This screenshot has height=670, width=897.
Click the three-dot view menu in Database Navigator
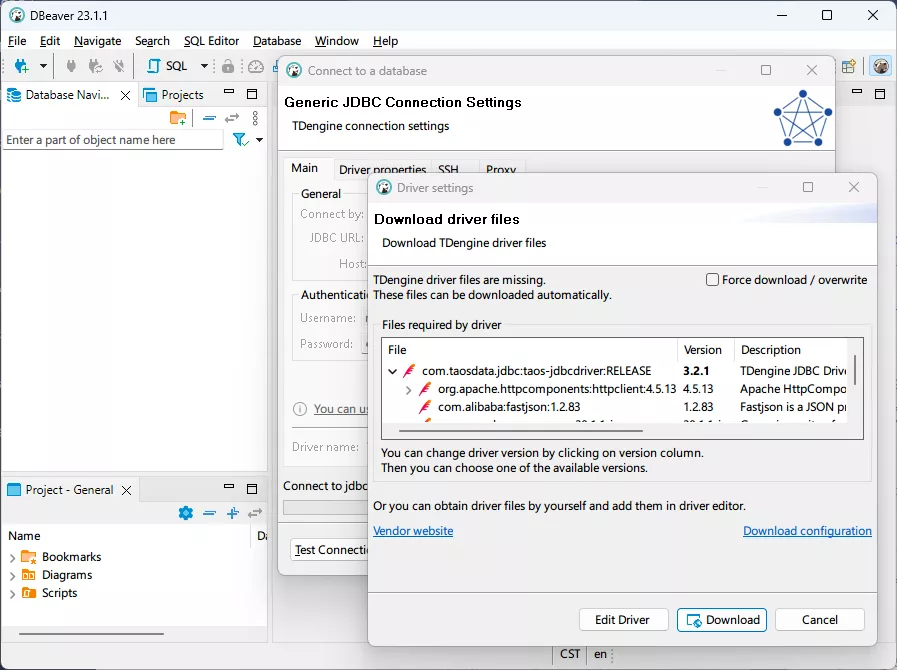click(x=255, y=118)
